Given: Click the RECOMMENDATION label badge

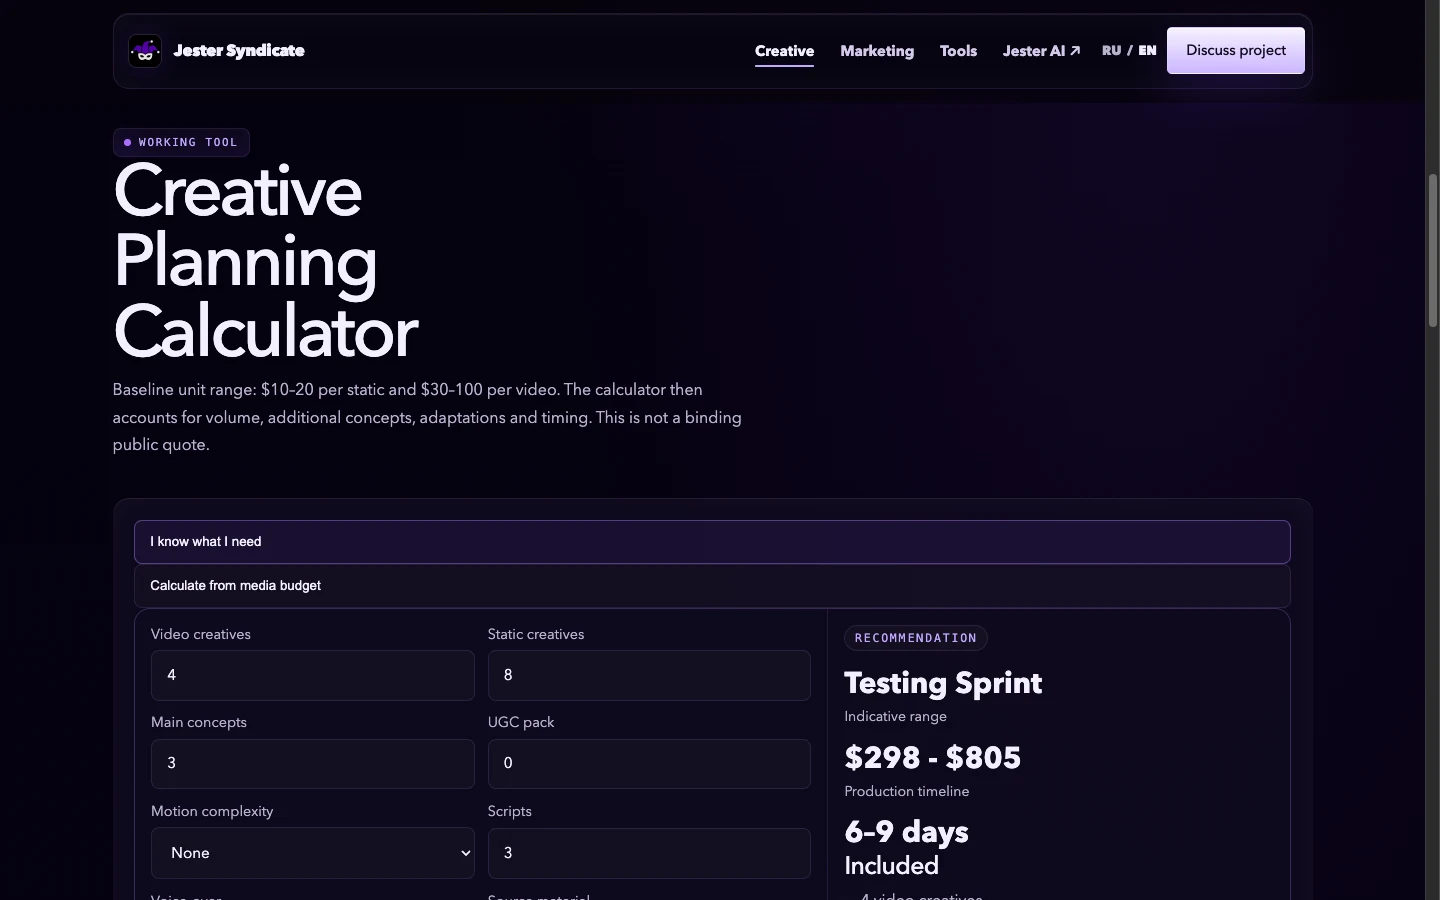Looking at the screenshot, I should click(916, 638).
